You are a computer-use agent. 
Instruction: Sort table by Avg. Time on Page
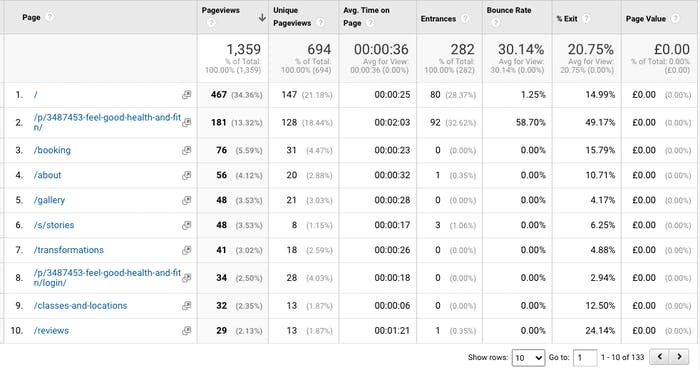pos(366,17)
